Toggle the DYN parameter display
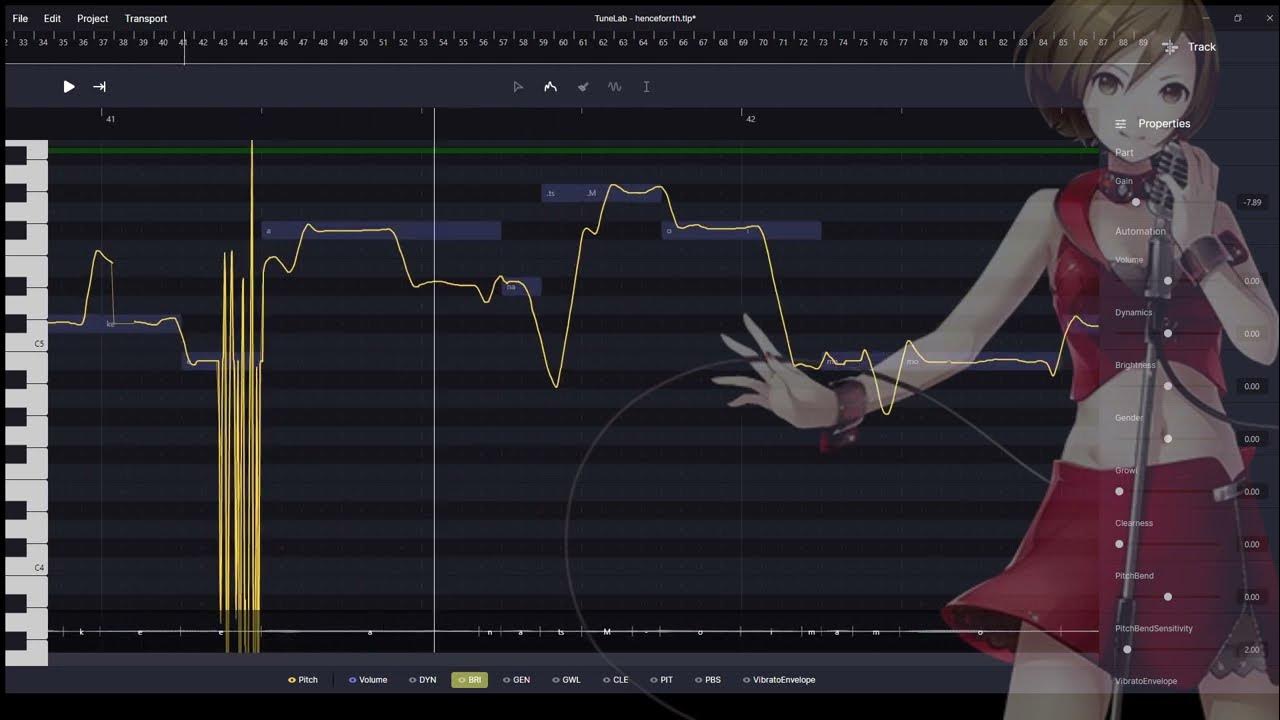The width and height of the screenshot is (1280, 720). click(x=423, y=680)
